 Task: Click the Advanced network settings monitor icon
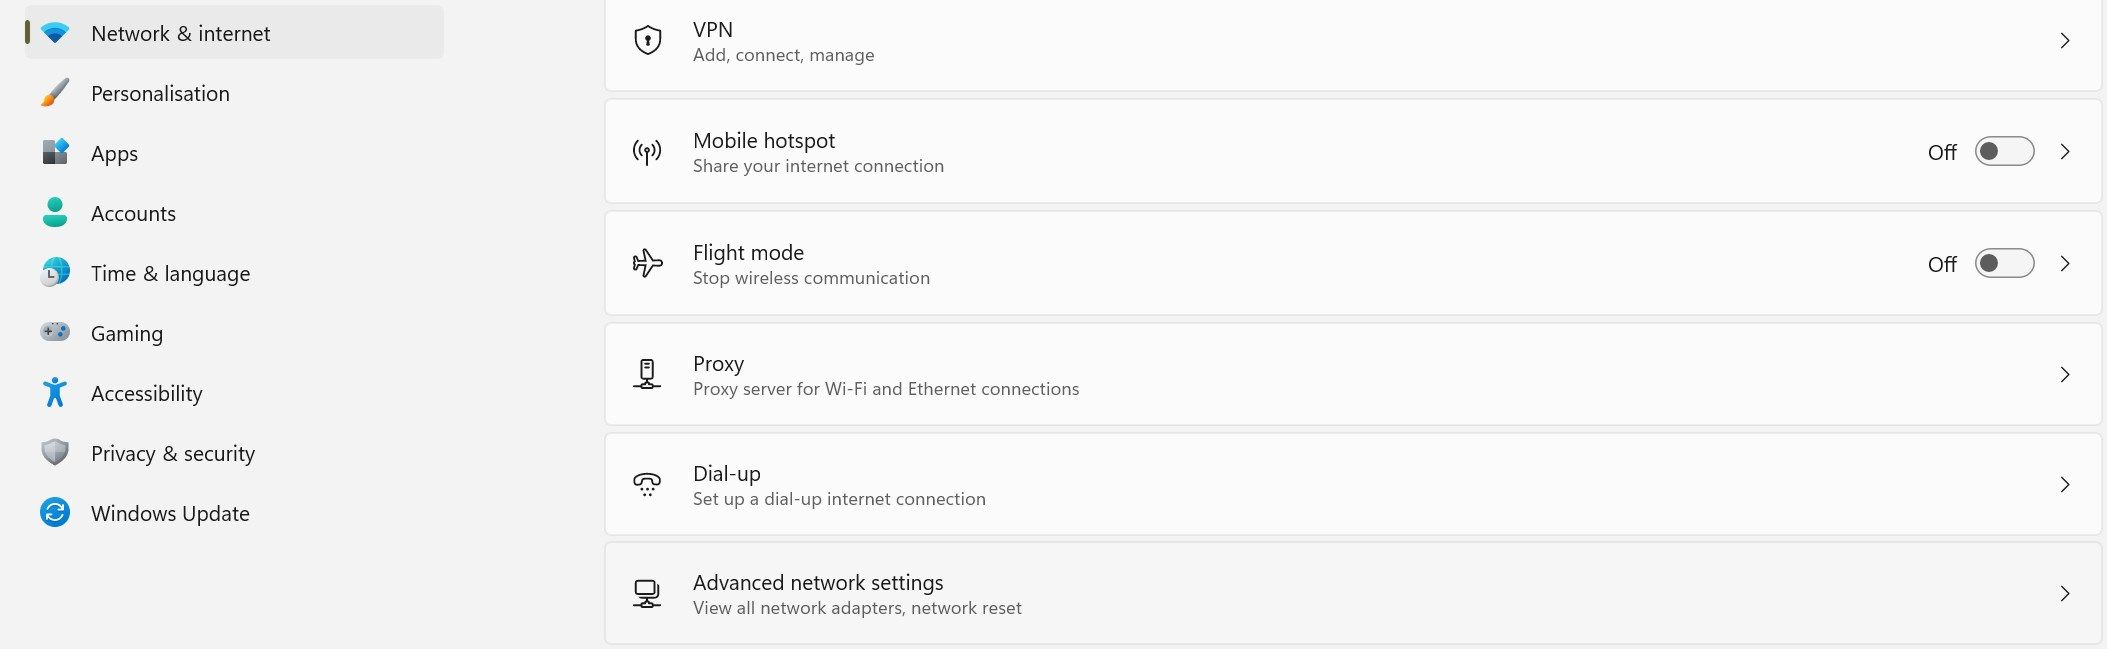click(x=647, y=593)
